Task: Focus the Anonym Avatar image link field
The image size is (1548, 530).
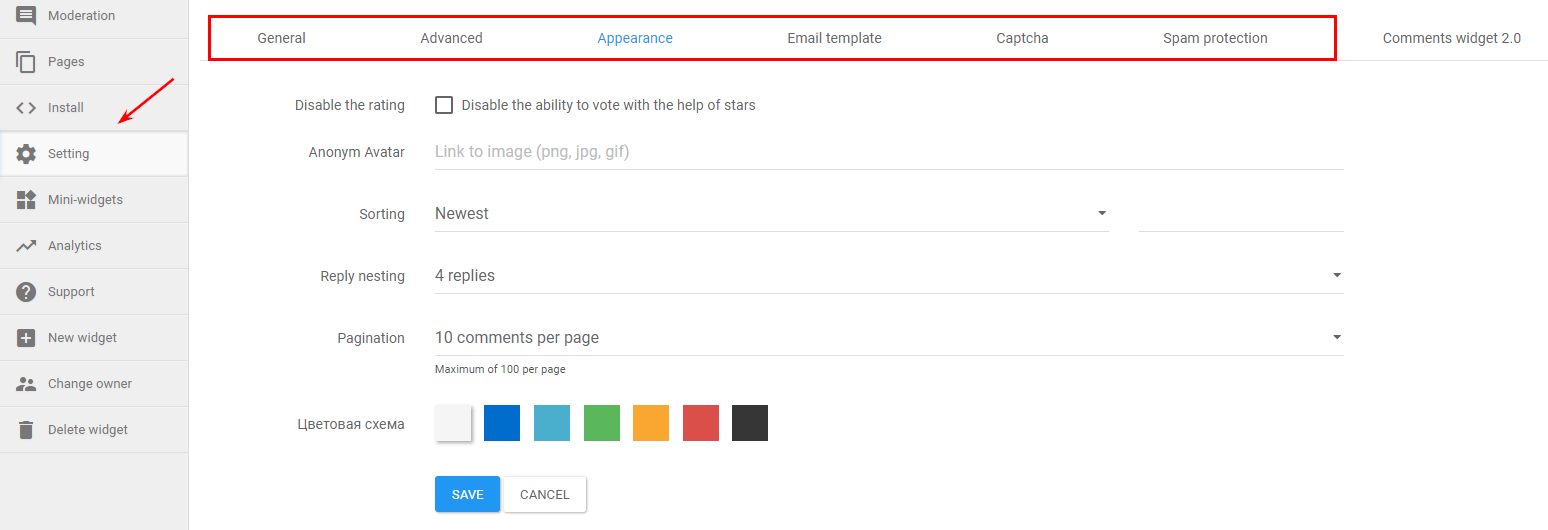Action: [889, 152]
